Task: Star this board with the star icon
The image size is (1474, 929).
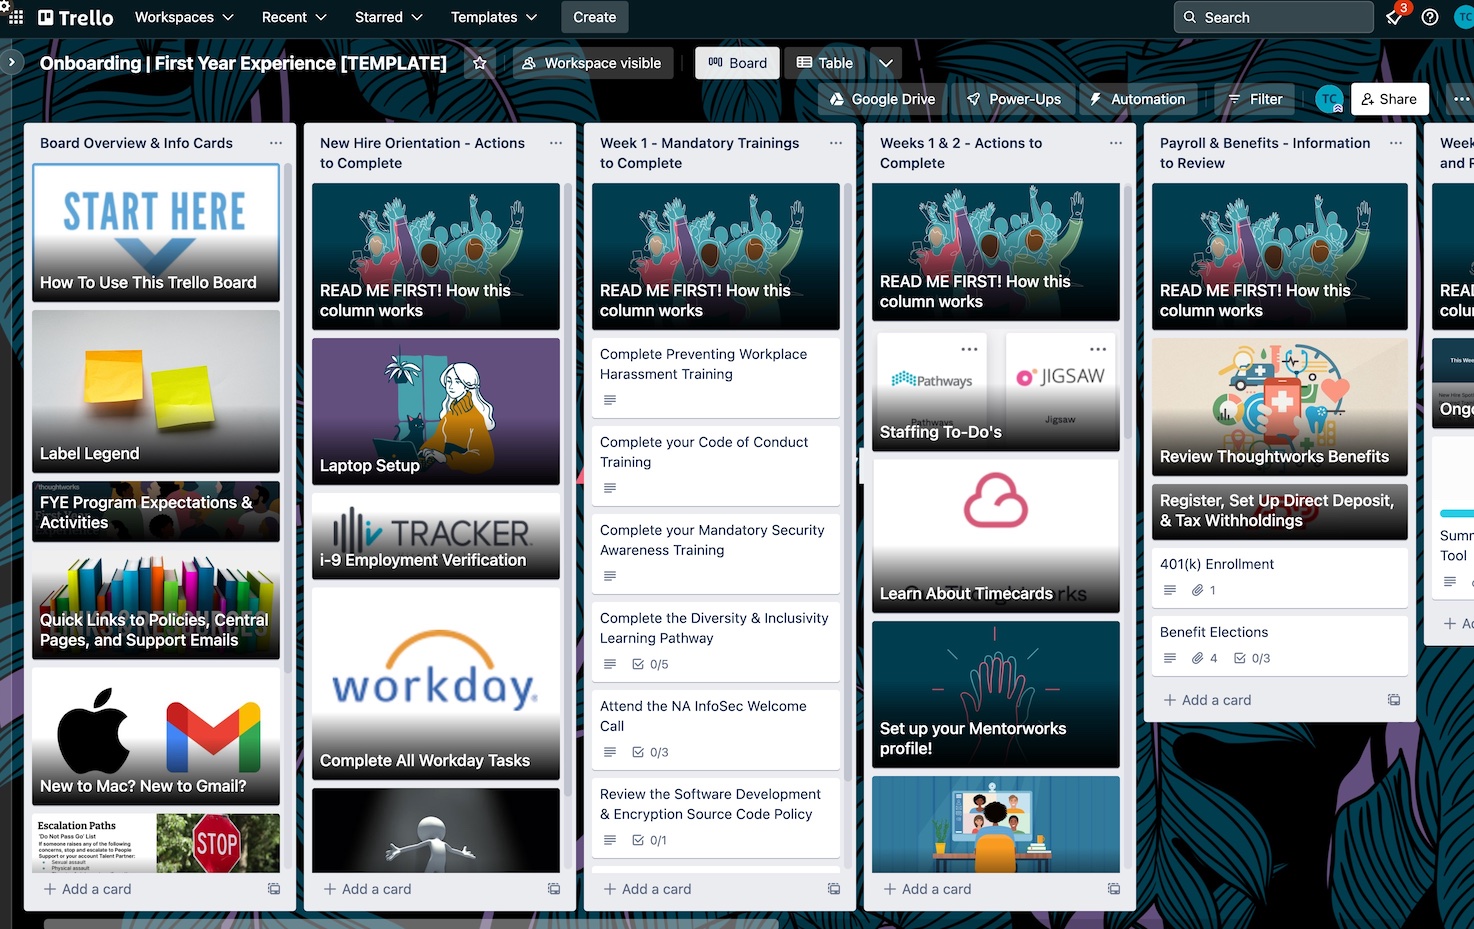Action: (x=479, y=63)
